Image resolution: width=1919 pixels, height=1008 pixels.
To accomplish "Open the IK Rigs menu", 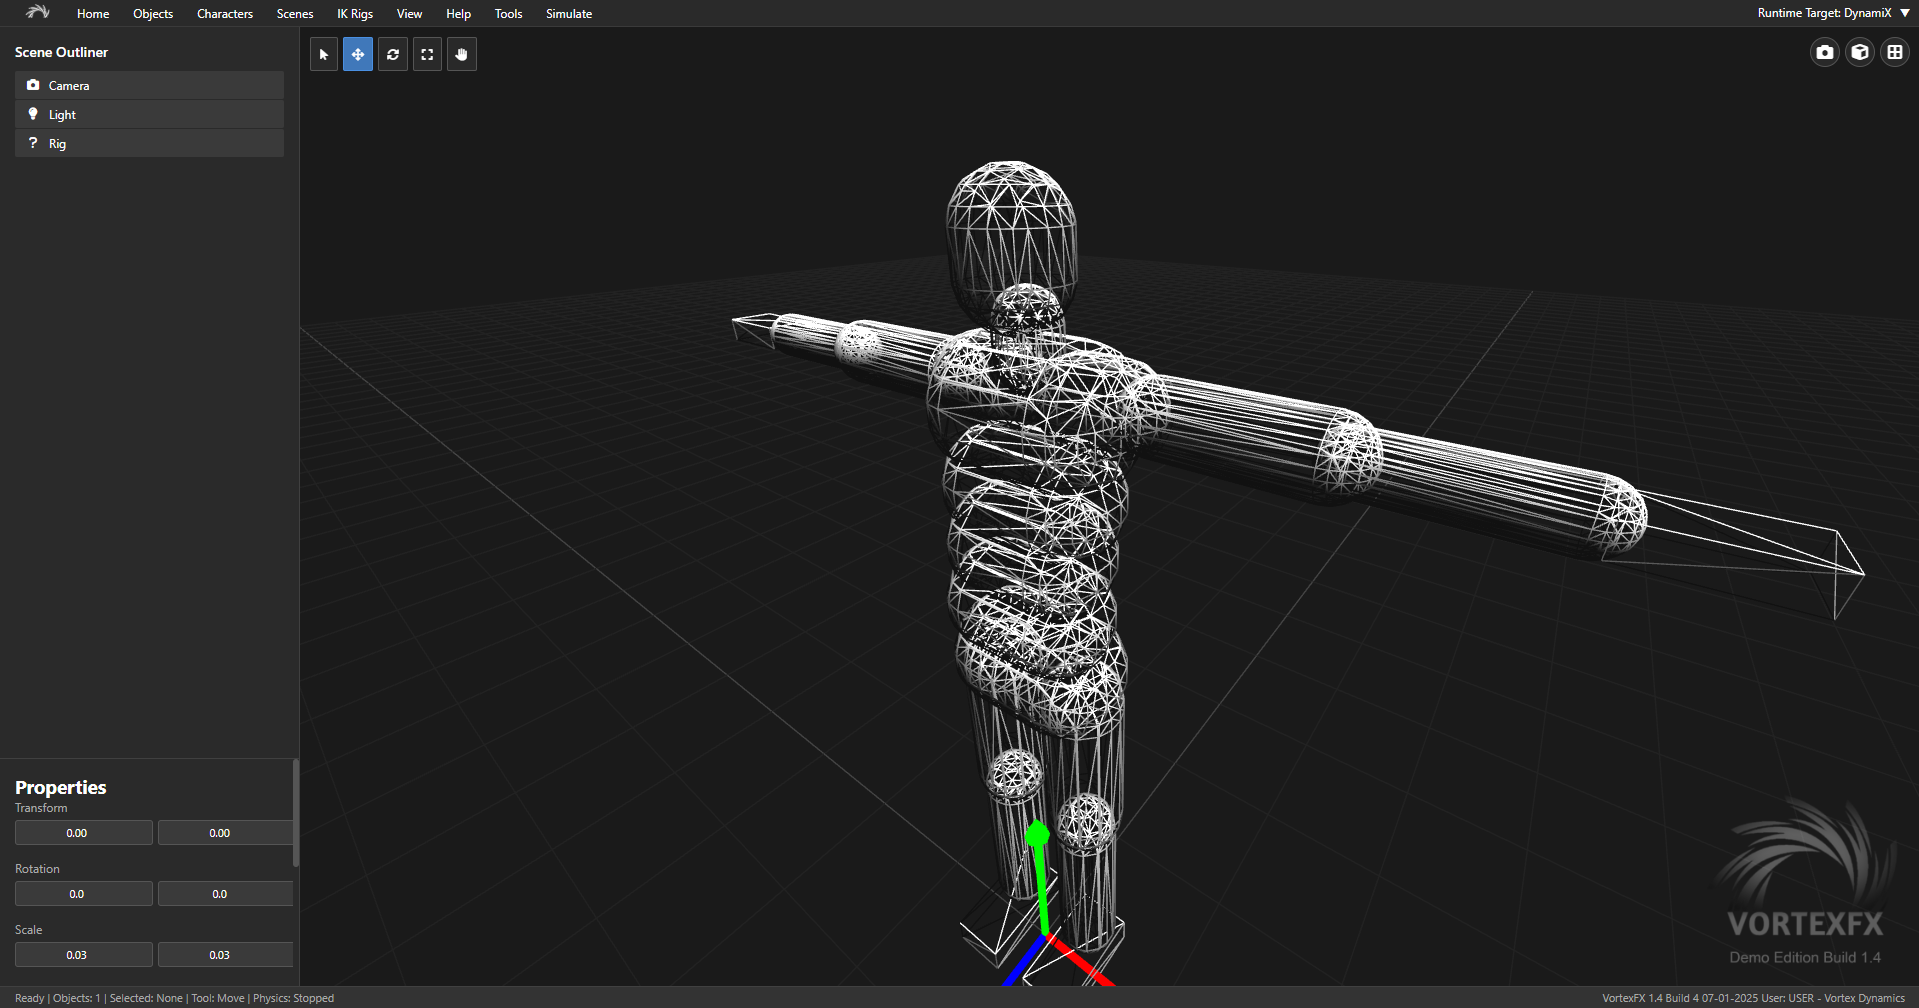I will [355, 14].
